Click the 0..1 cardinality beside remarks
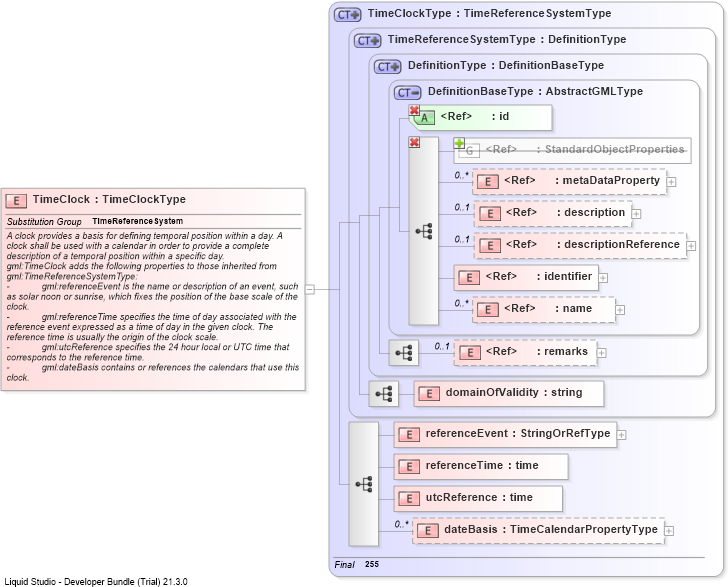Image resolution: width=728 pixels, height=587 pixels. coord(442,346)
